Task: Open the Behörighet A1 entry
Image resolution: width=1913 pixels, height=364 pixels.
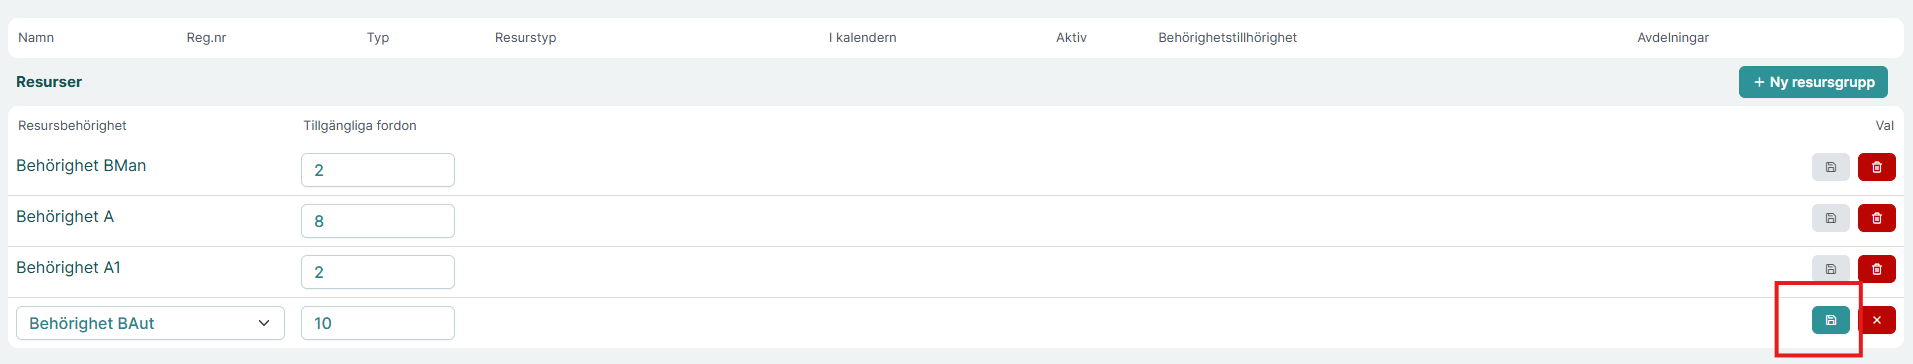Action: 68,268
